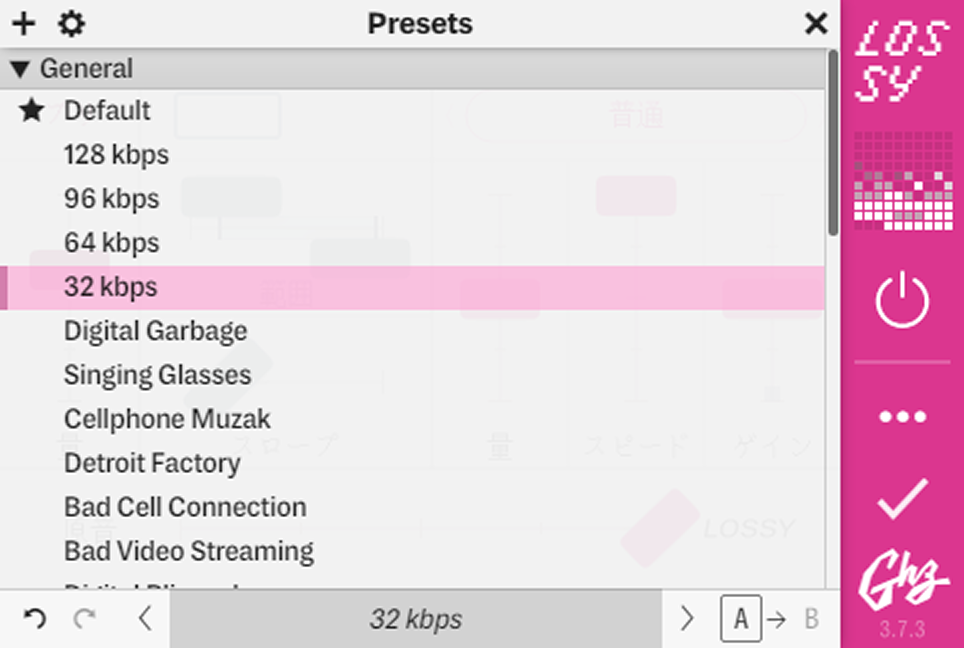Click the preset list scrollbar
Image resolution: width=964 pixels, height=648 pixels.
[832, 143]
